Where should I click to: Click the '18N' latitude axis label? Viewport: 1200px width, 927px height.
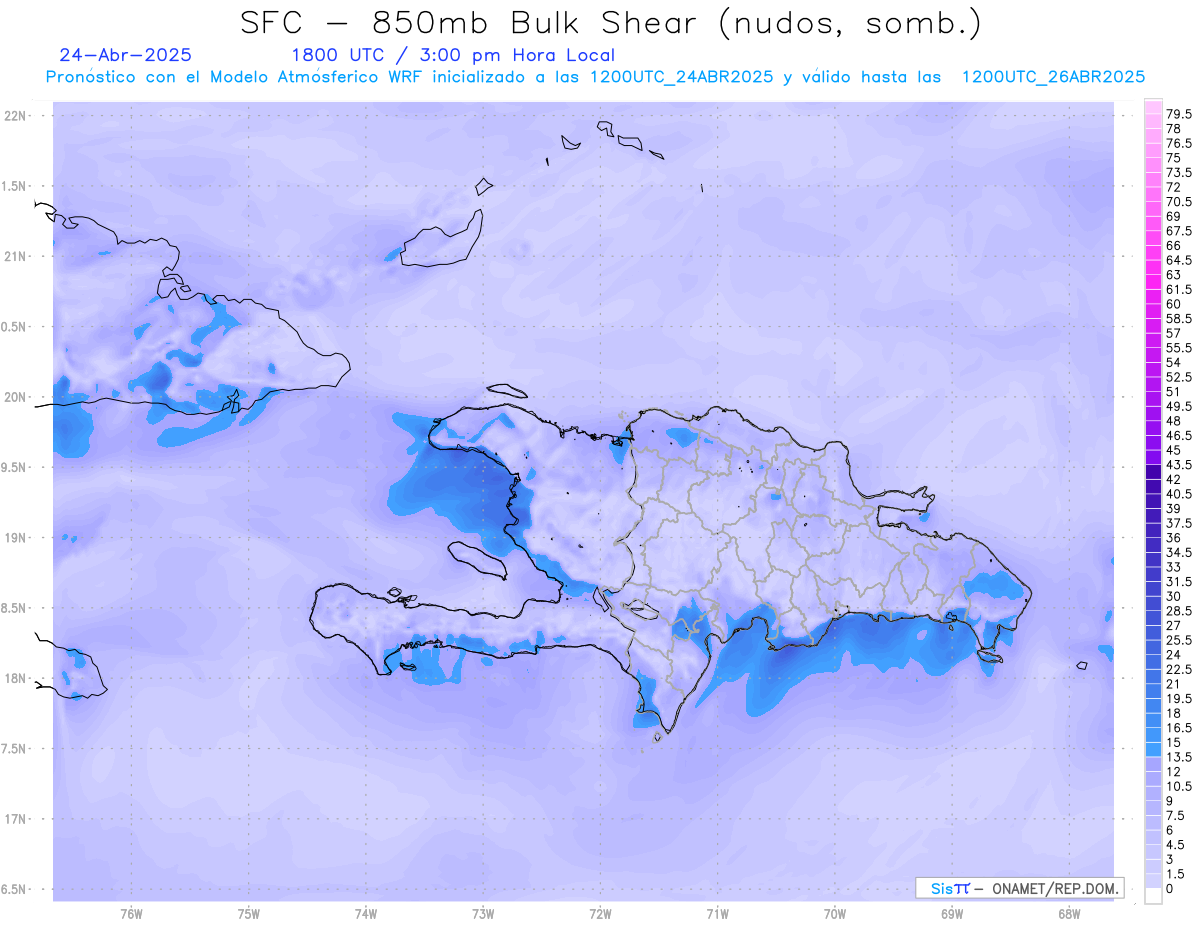[15, 678]
